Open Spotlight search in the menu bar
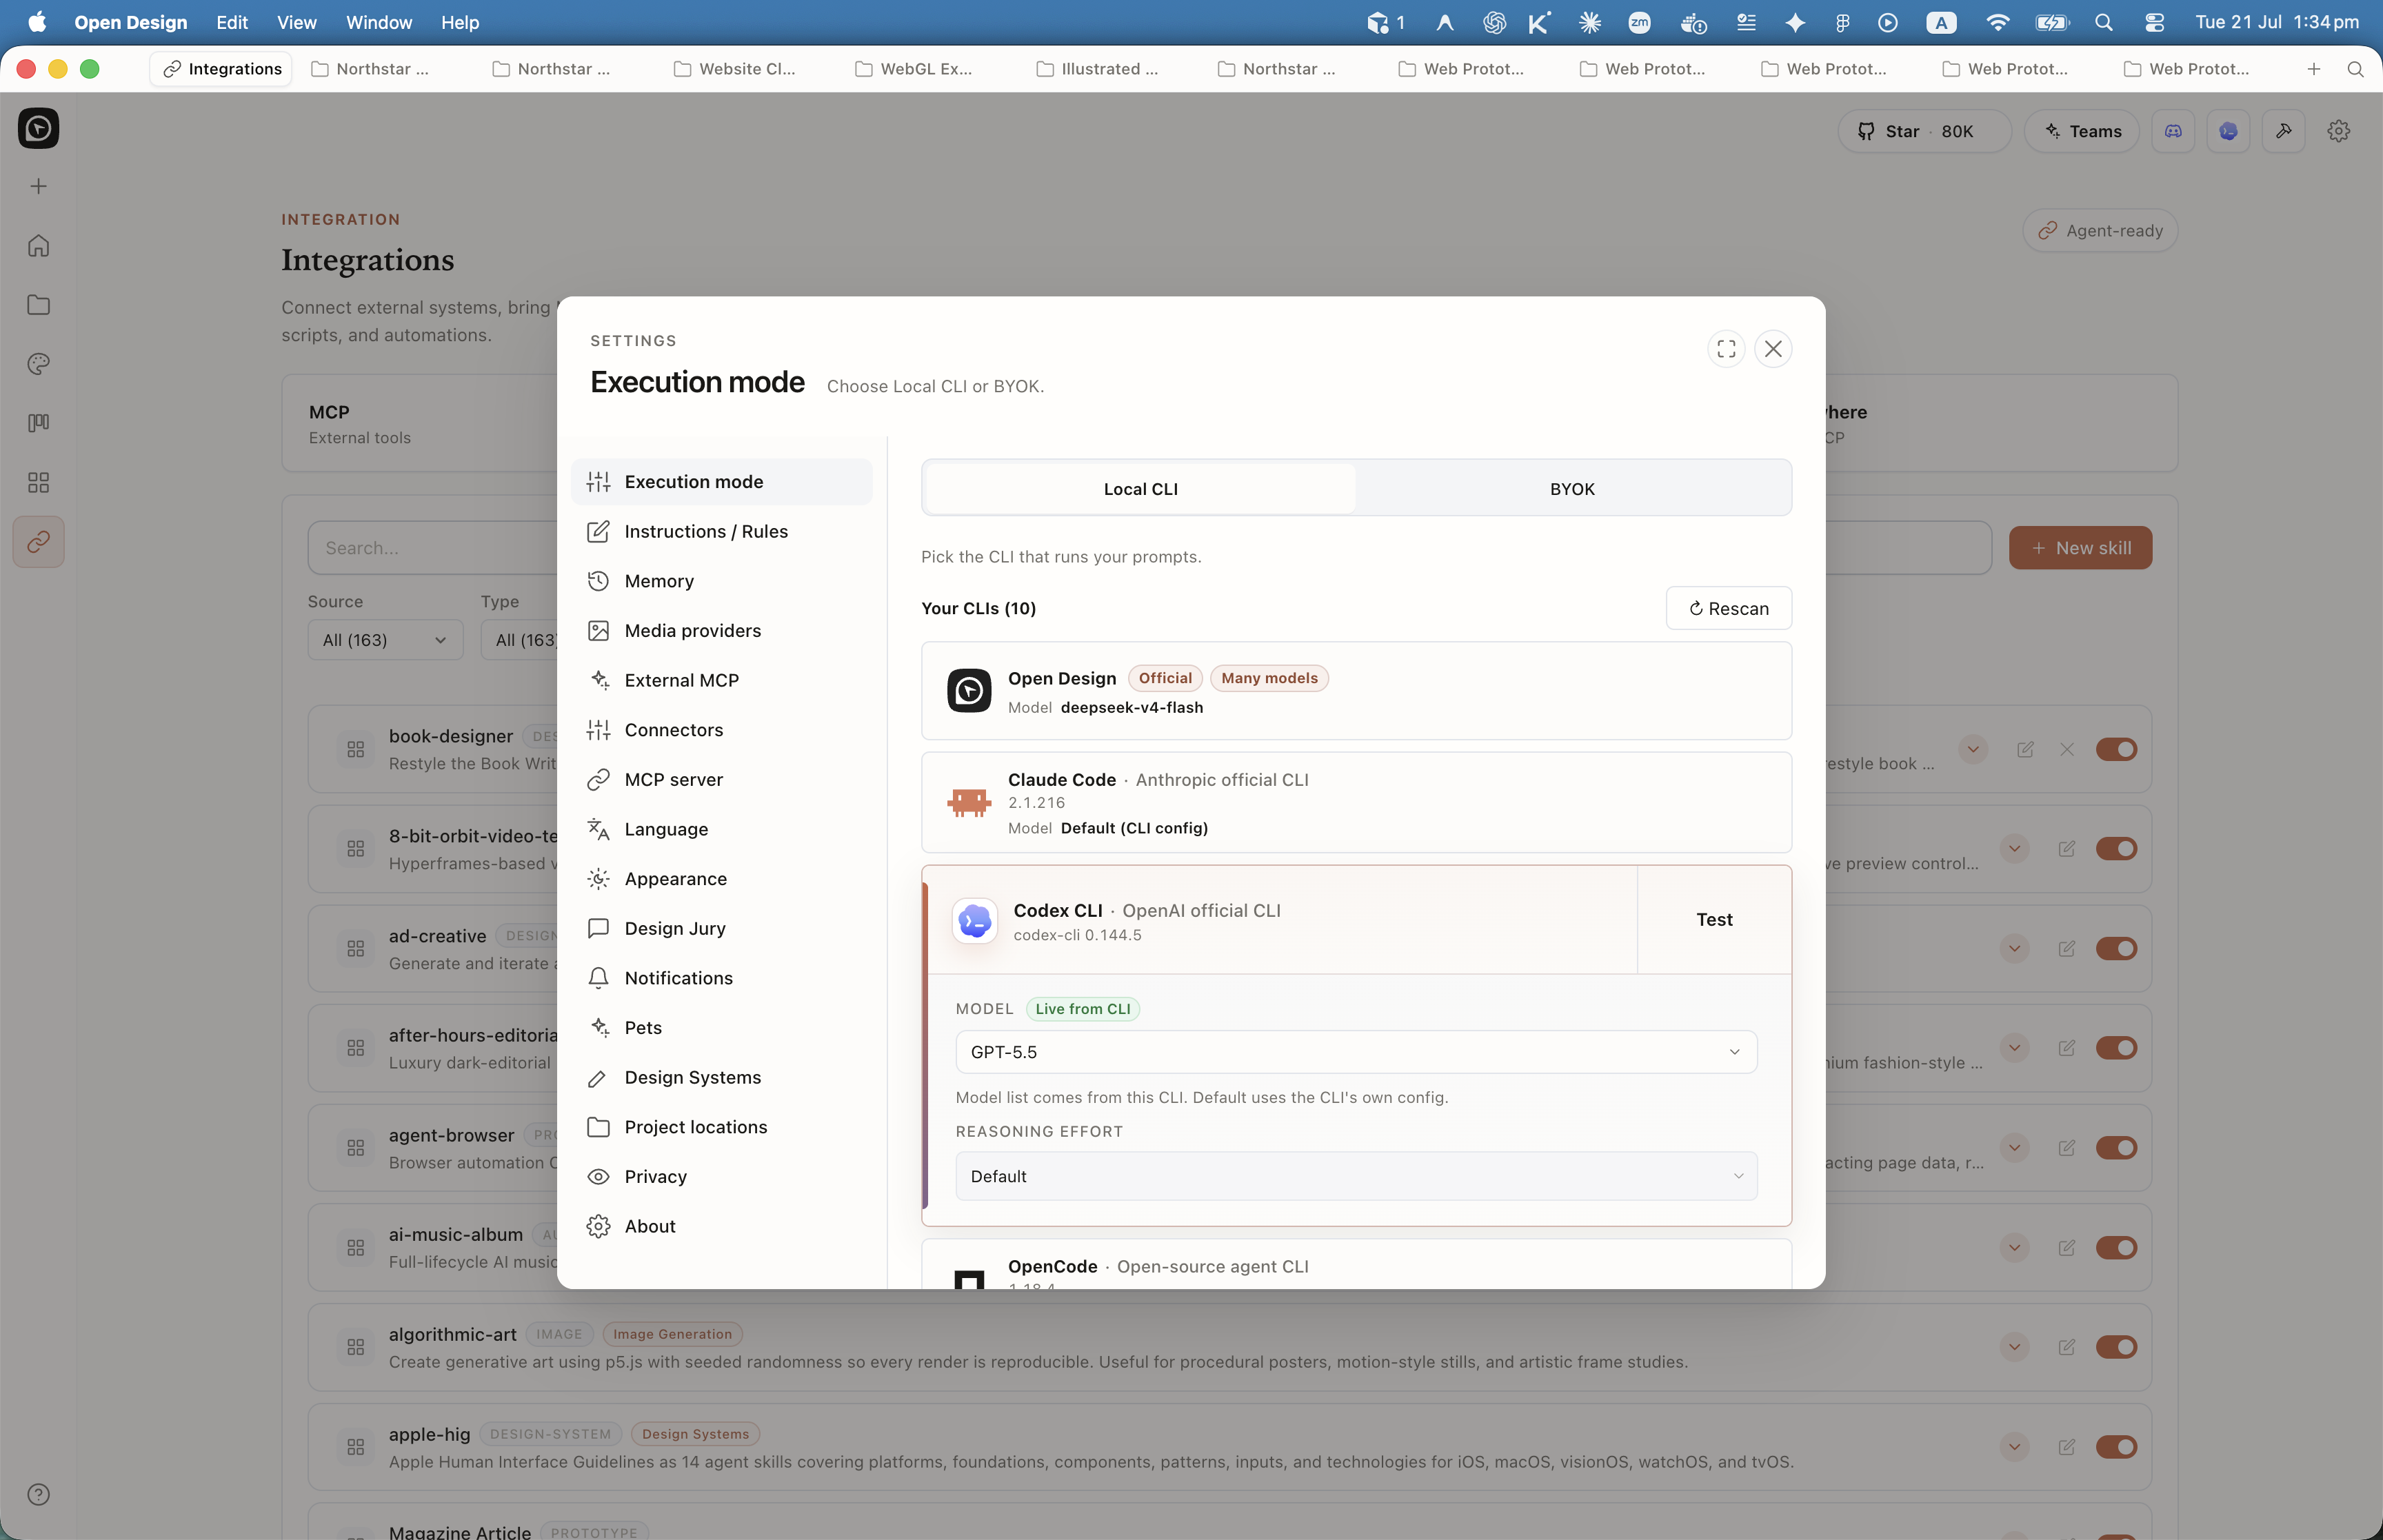2383x1540 pixels. [x=2103, y=22]
